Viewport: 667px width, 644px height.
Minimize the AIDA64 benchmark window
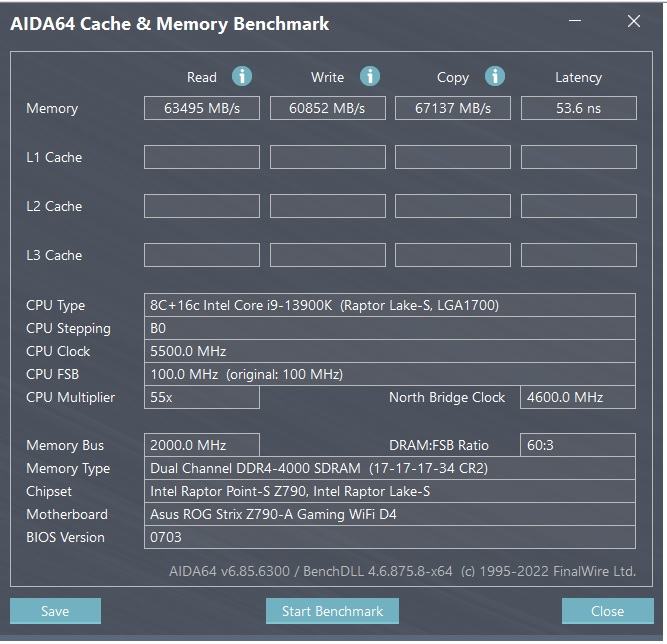[575, 20]
